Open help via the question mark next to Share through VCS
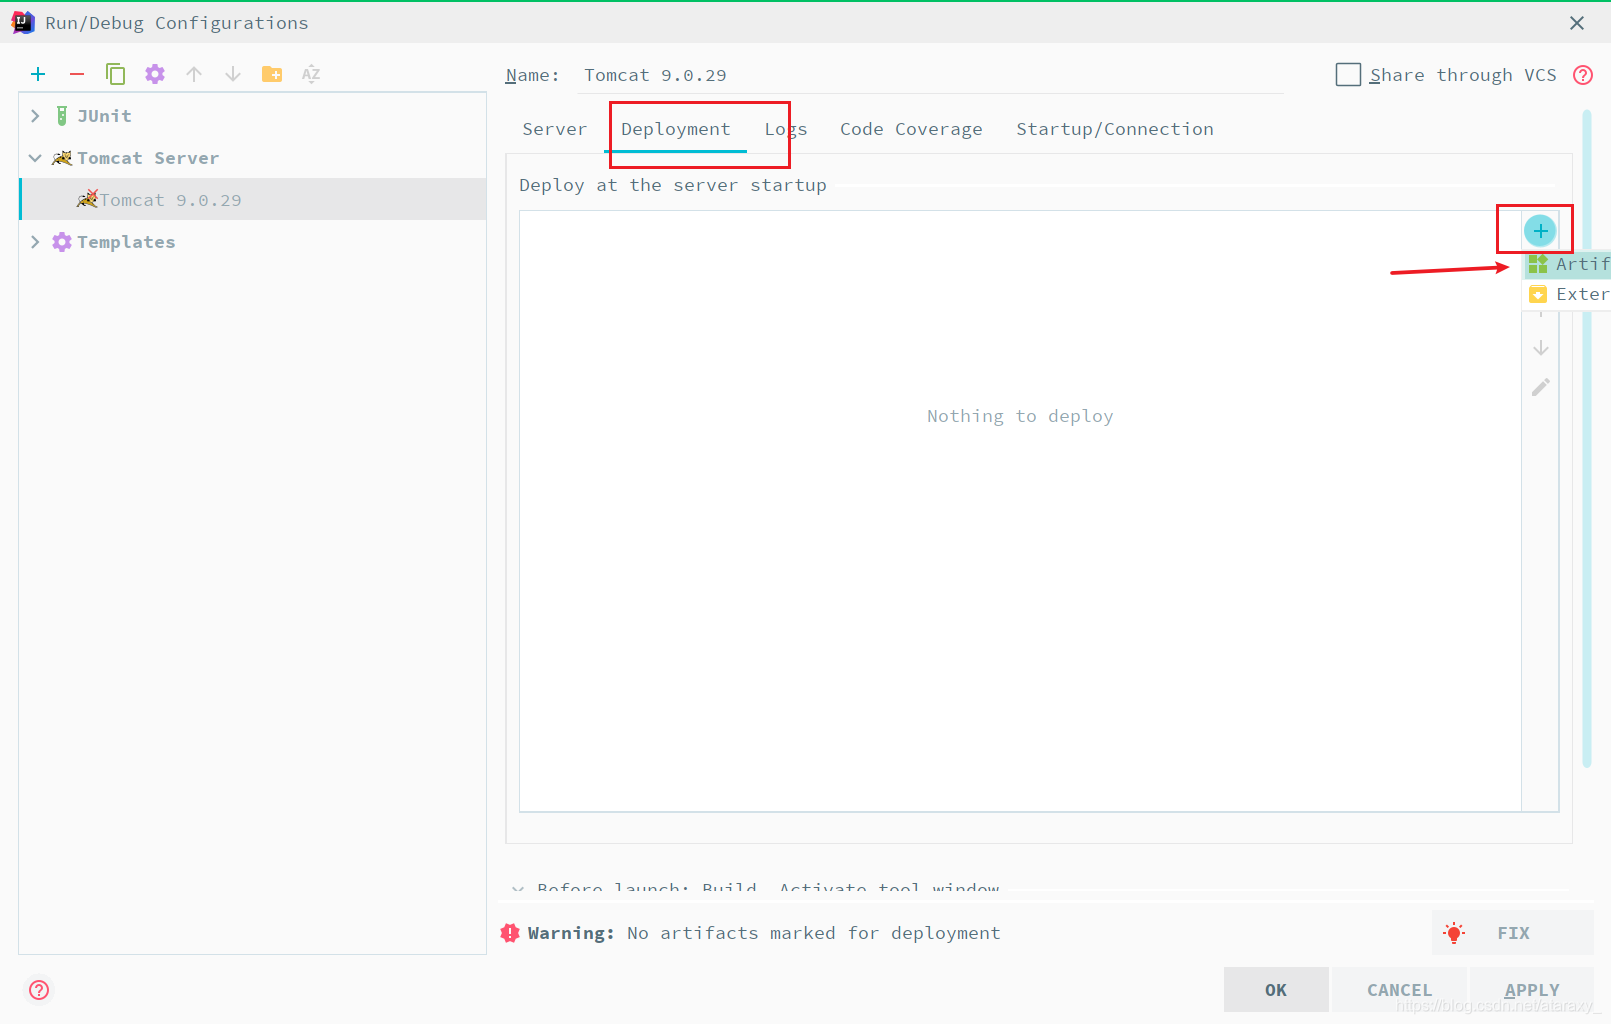This screenshot has width=1611, height=1024. coord(1583,75)
